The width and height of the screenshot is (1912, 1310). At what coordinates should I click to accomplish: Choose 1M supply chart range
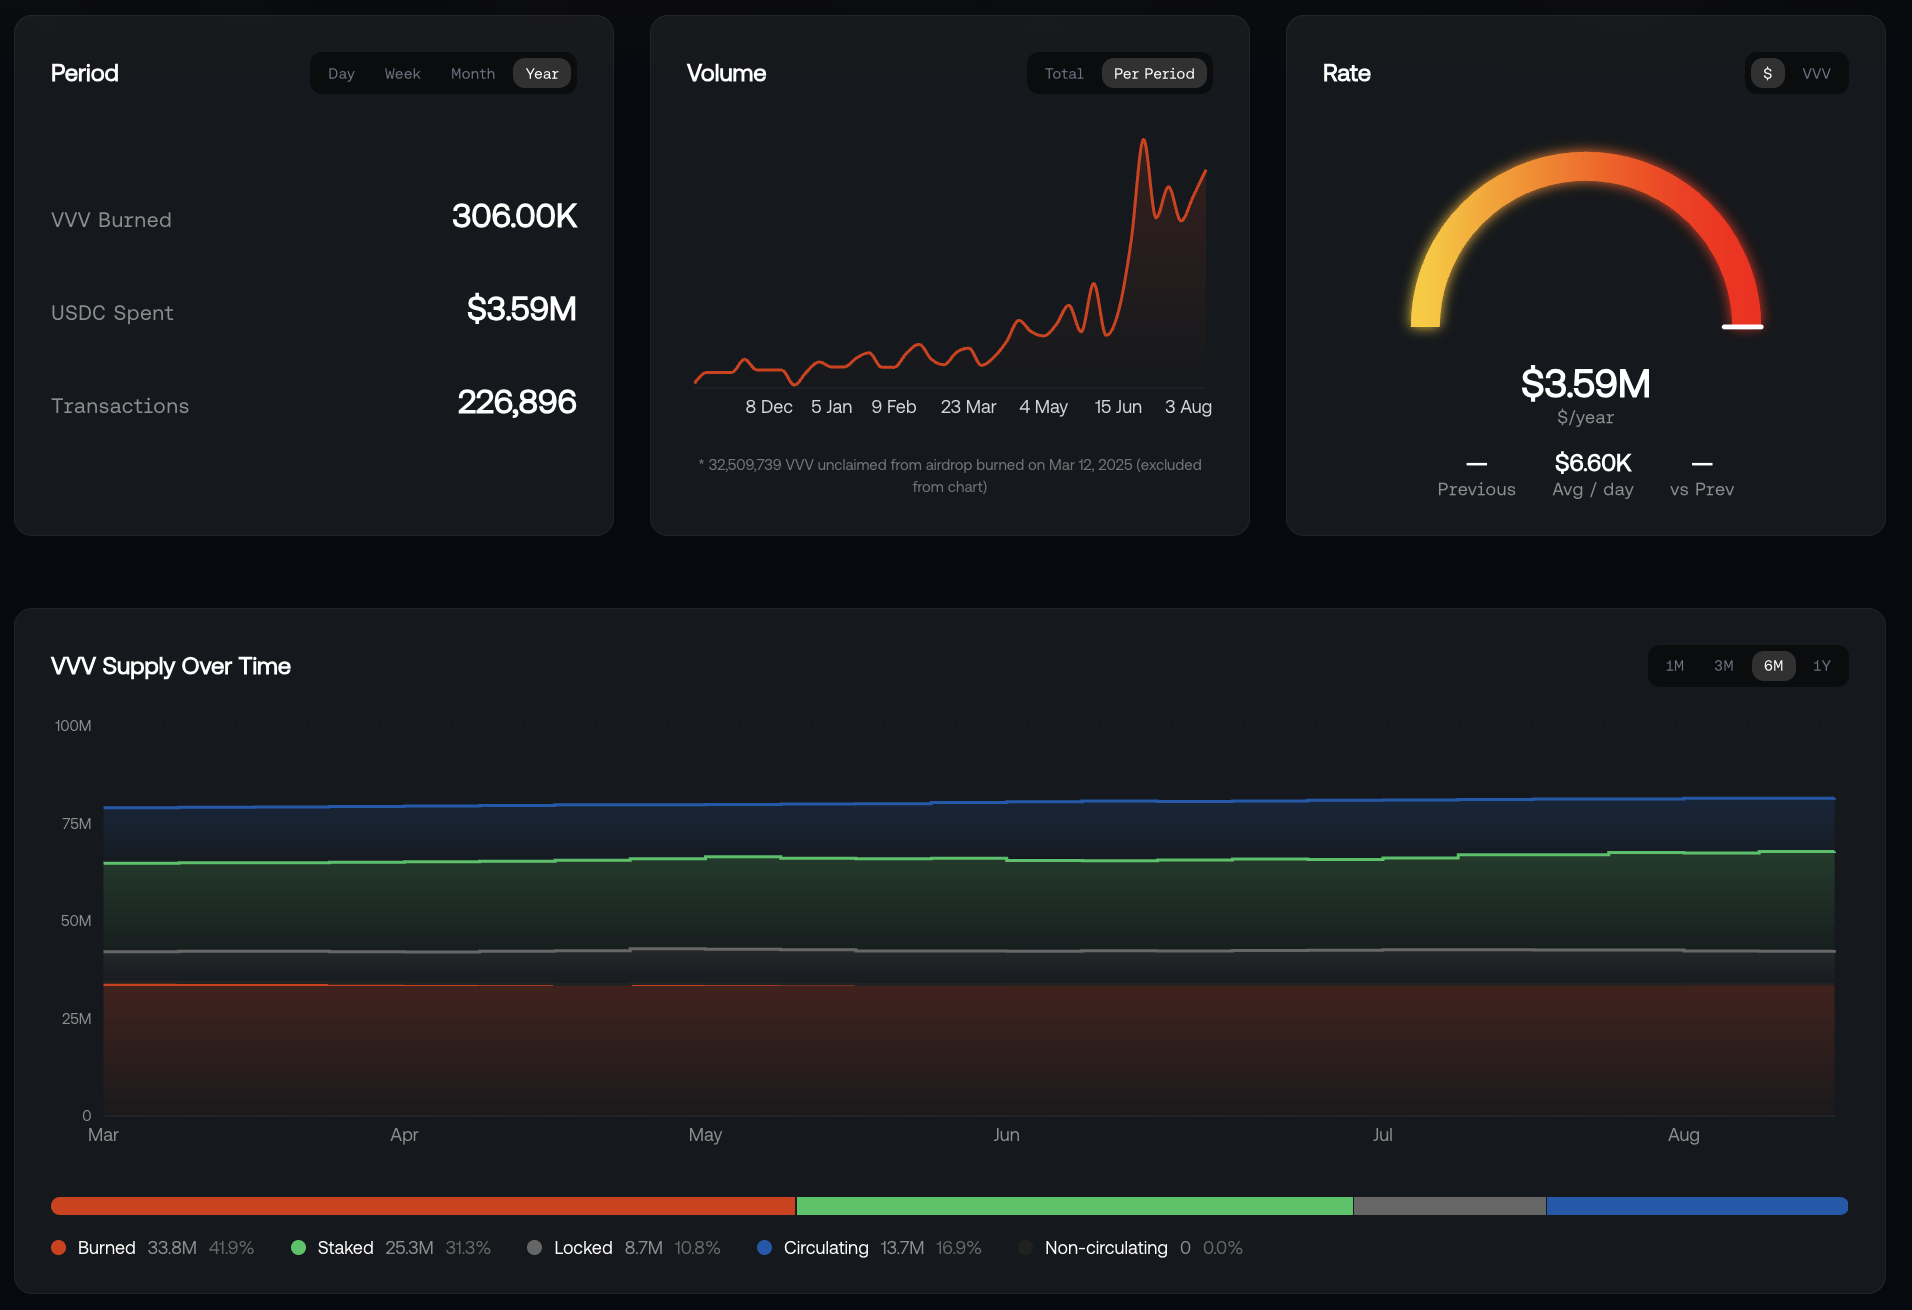[x=1675, y=666]
